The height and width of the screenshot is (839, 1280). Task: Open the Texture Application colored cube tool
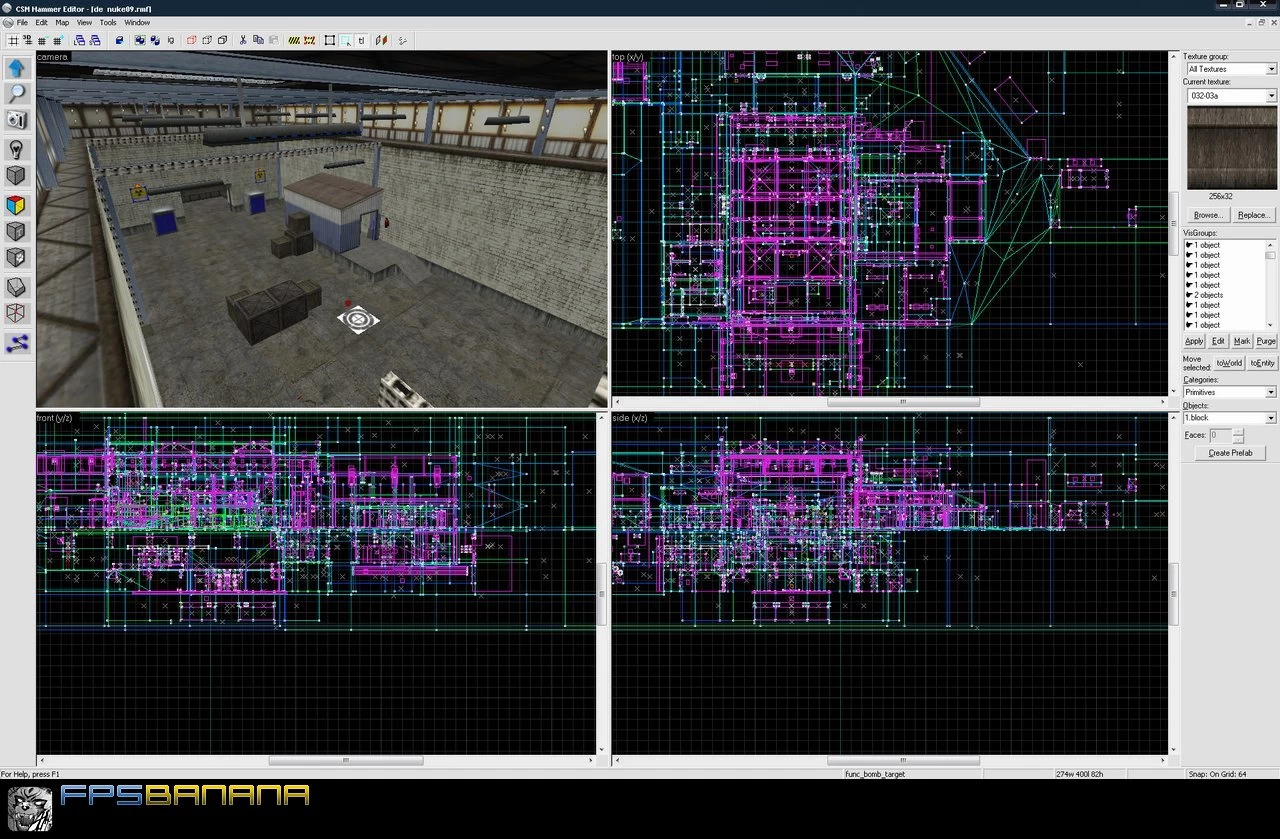pyautogui.click(x=17, y=205)
